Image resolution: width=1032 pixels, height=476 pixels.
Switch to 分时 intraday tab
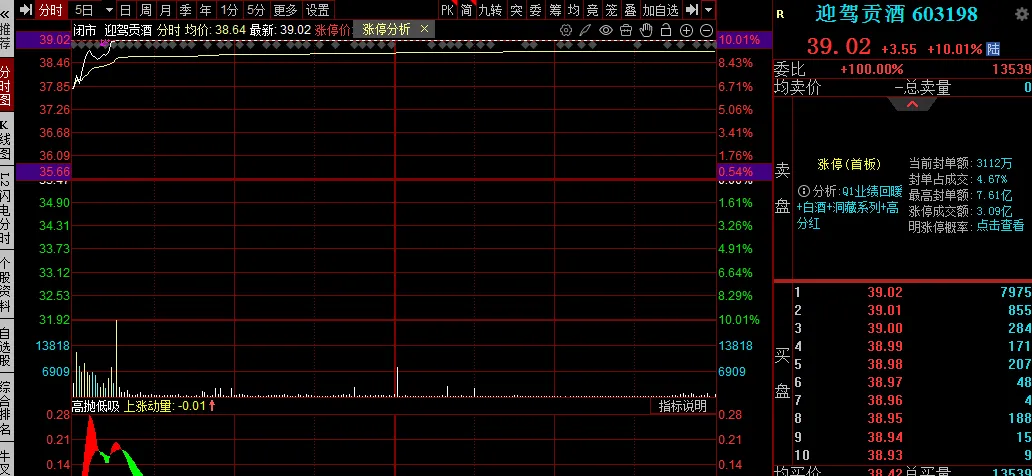[x=51, y=10]
